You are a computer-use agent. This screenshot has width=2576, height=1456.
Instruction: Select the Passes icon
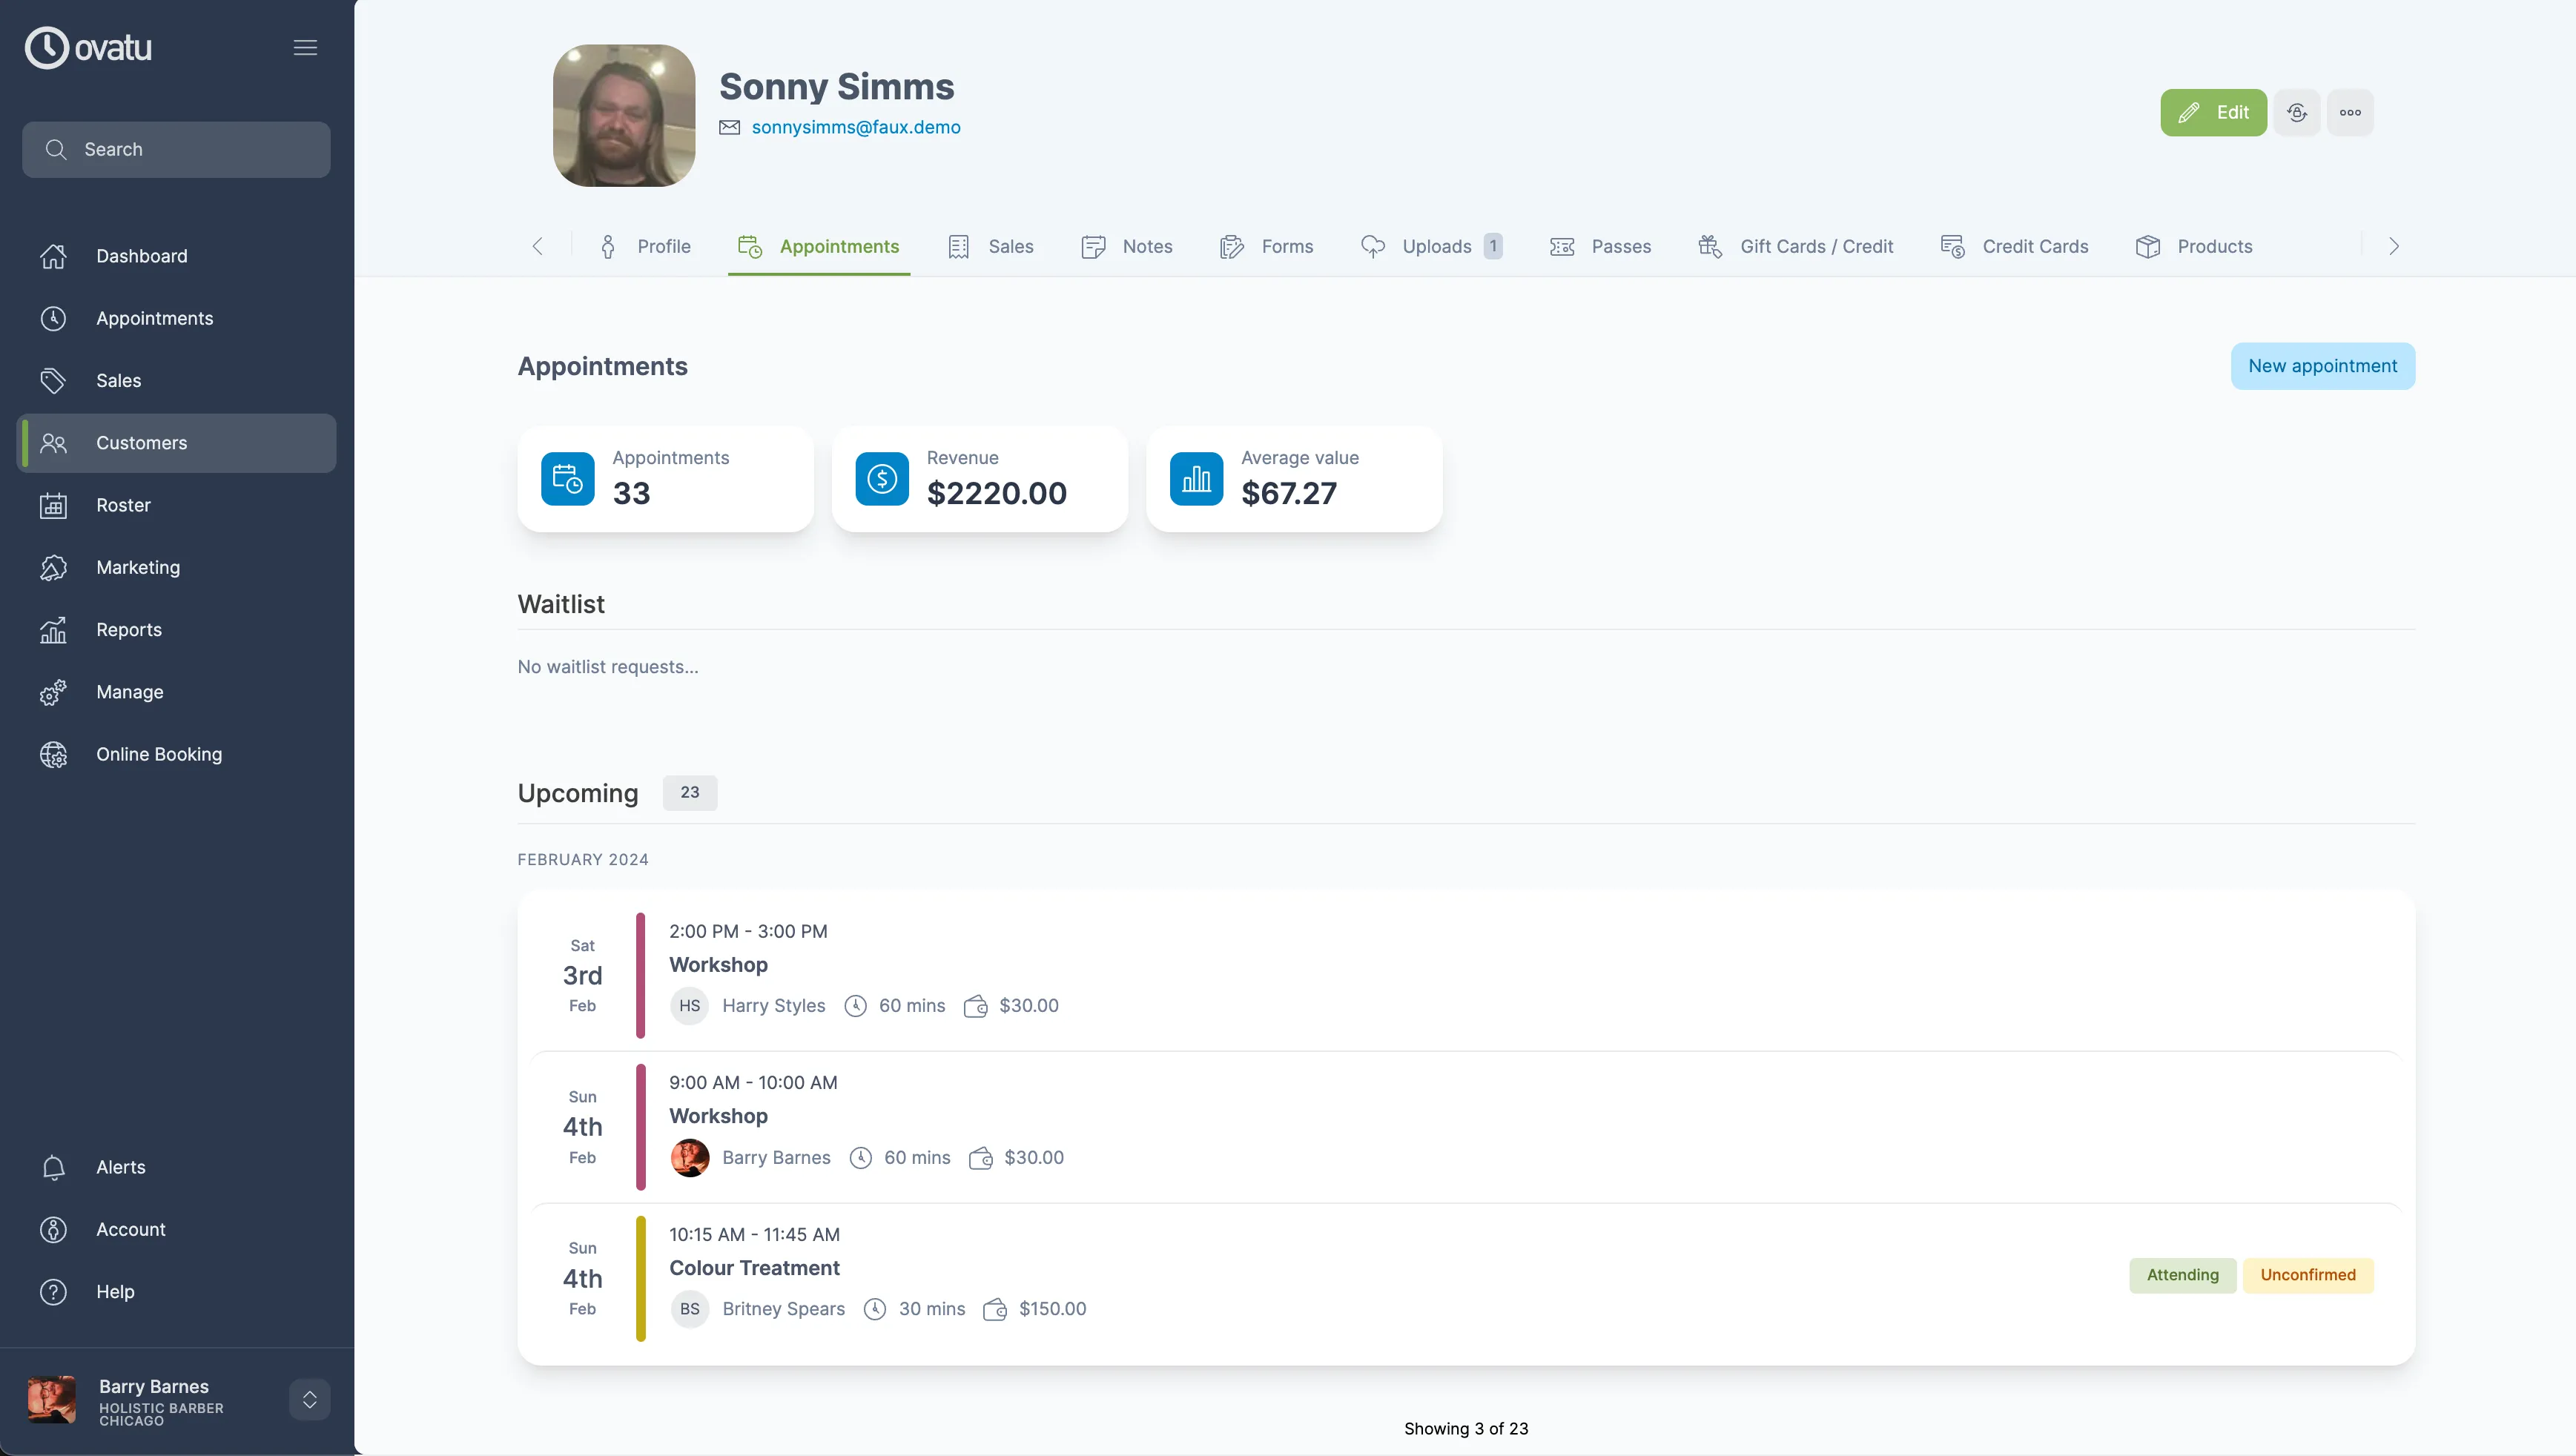(x=1561, y=246)
